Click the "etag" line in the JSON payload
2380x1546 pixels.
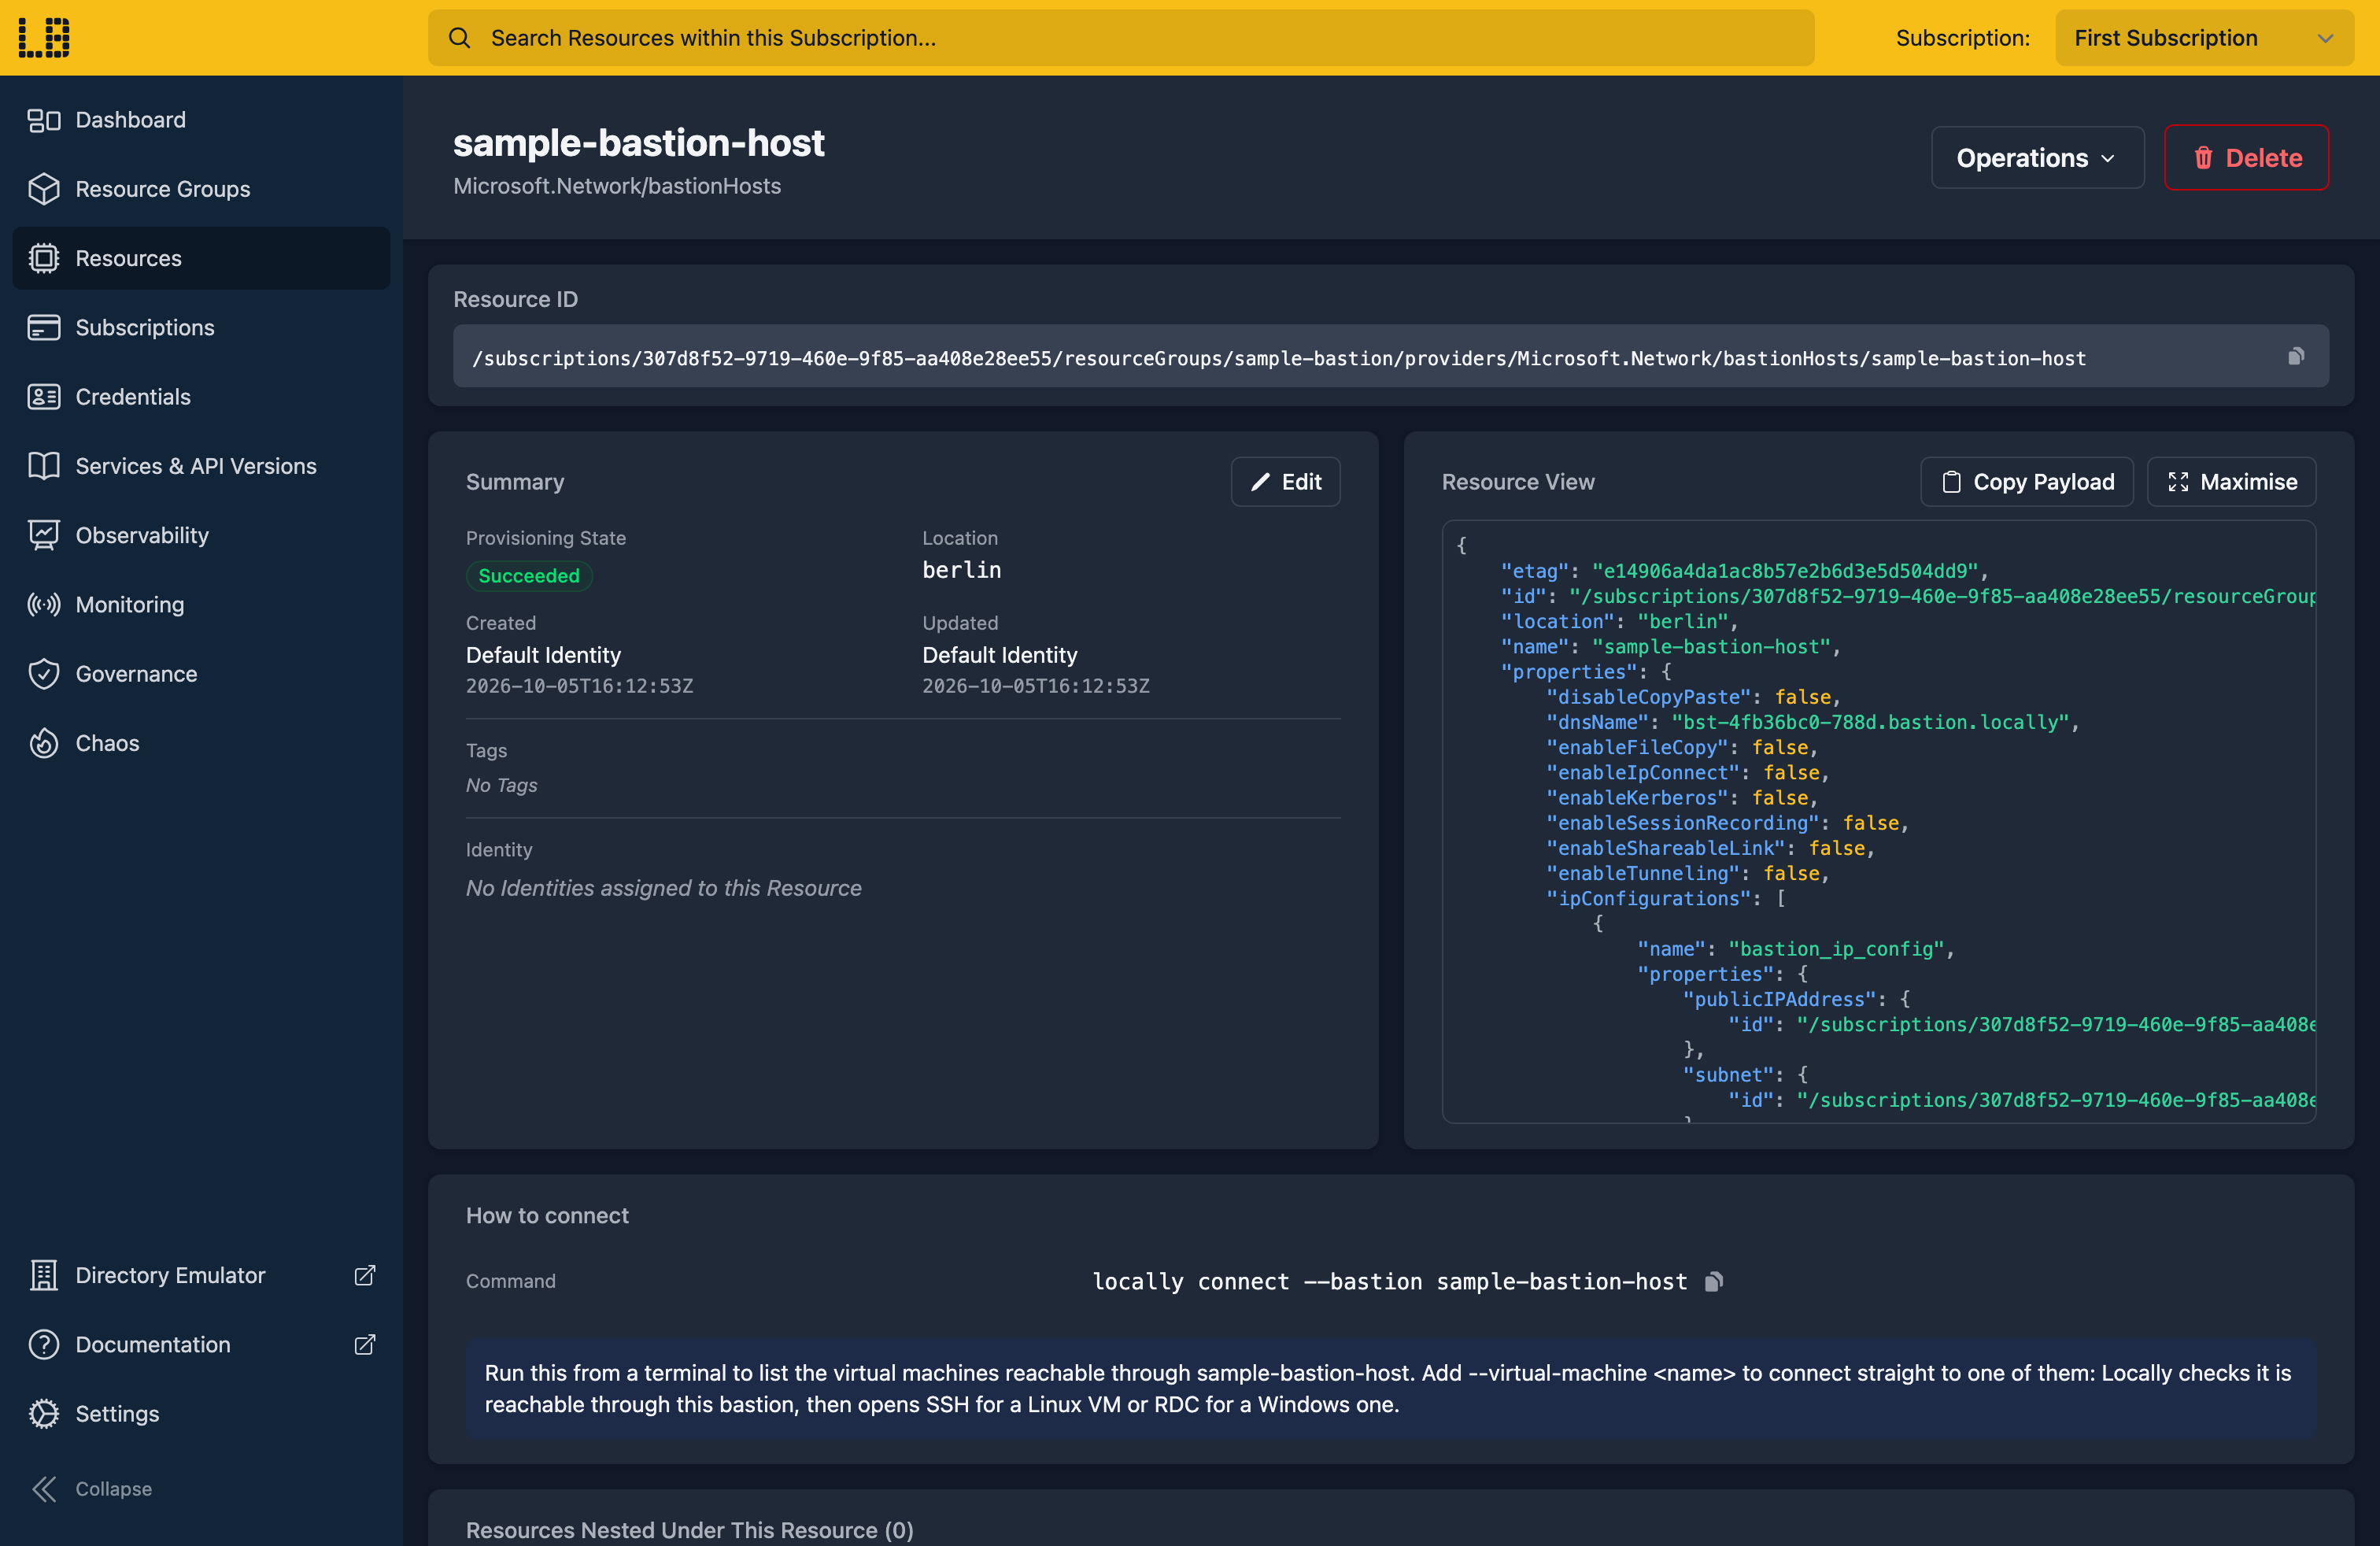tap(1744, 571)
